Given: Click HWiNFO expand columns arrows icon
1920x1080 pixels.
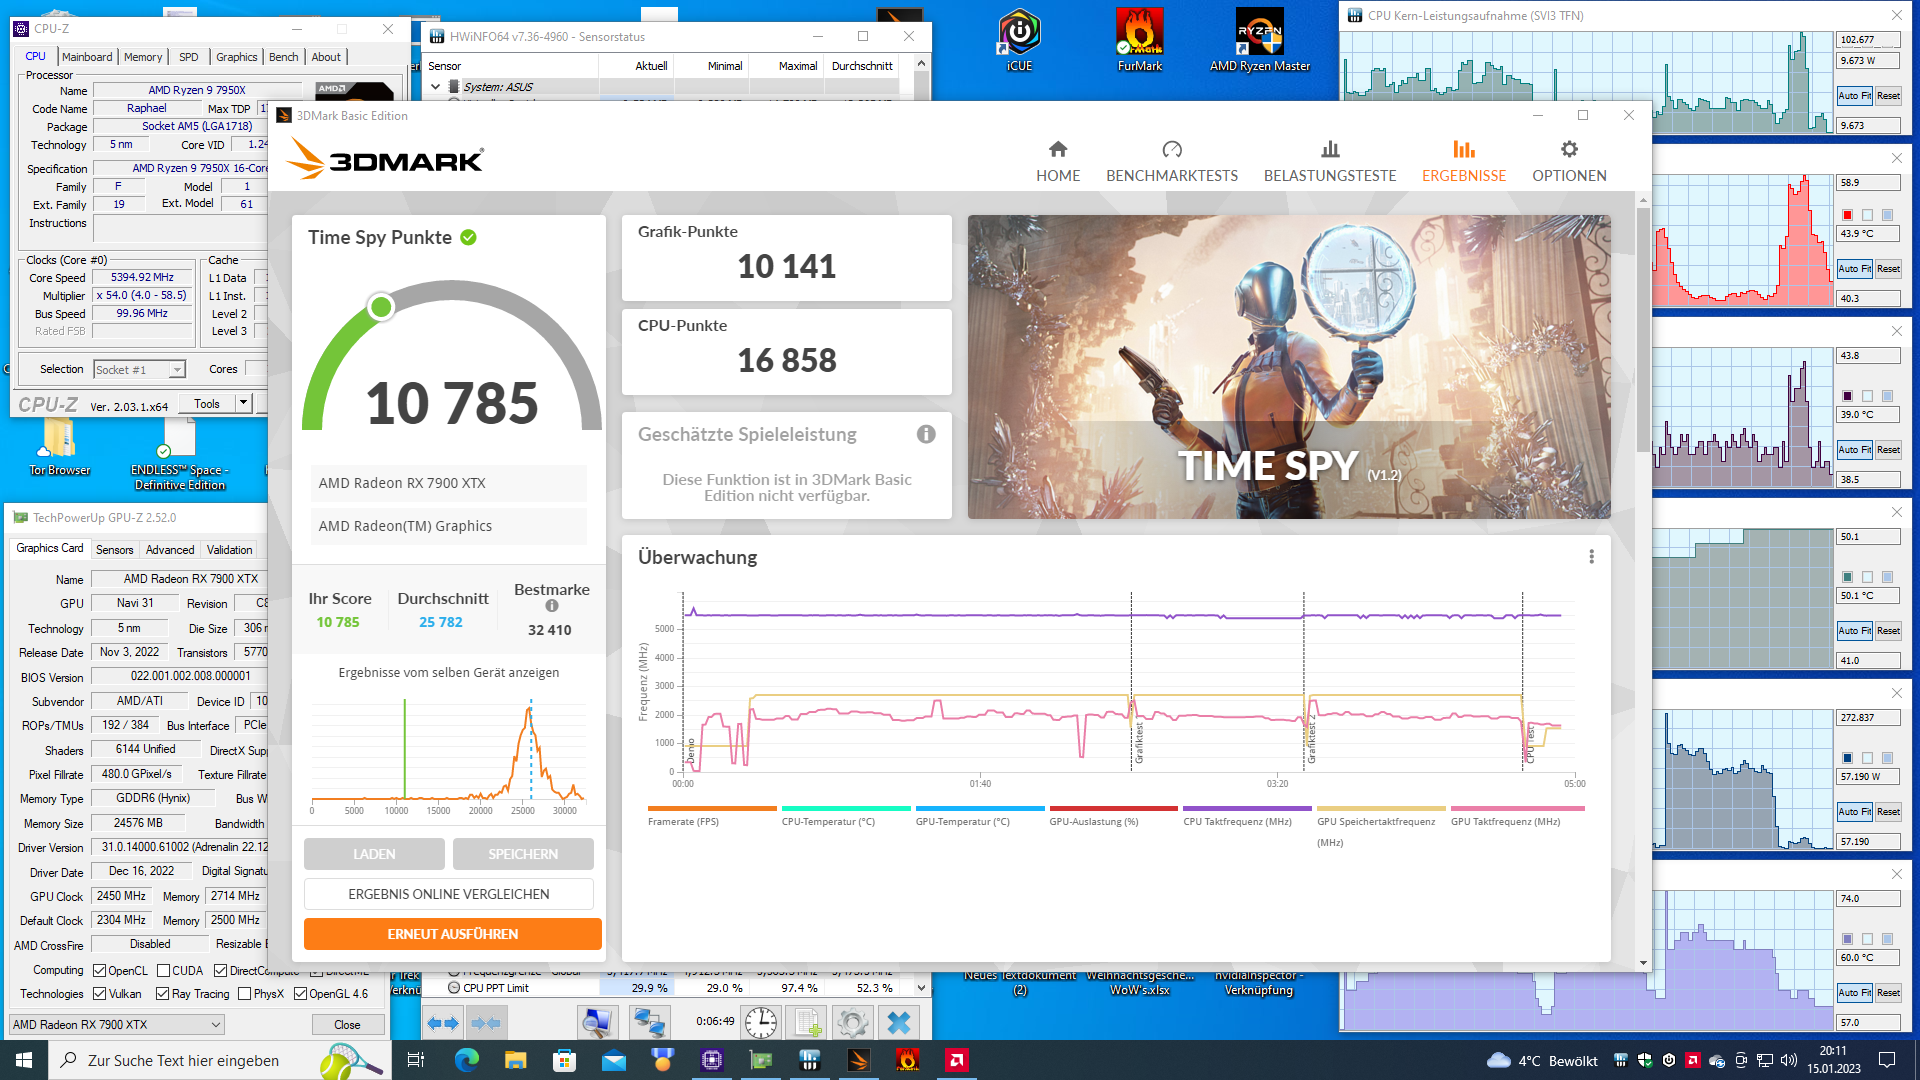Looking at the screenshot, I should [x=441, y=1022].
